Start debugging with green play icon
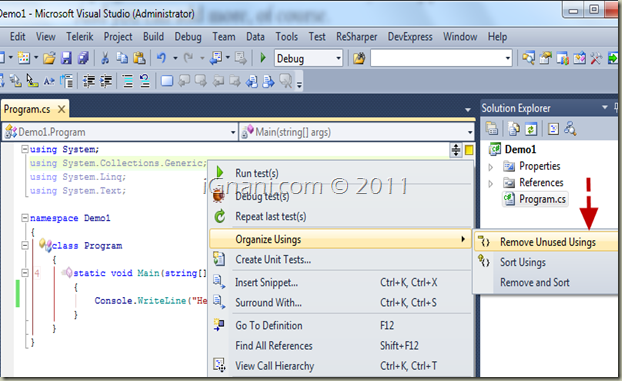 coord(263,58)
